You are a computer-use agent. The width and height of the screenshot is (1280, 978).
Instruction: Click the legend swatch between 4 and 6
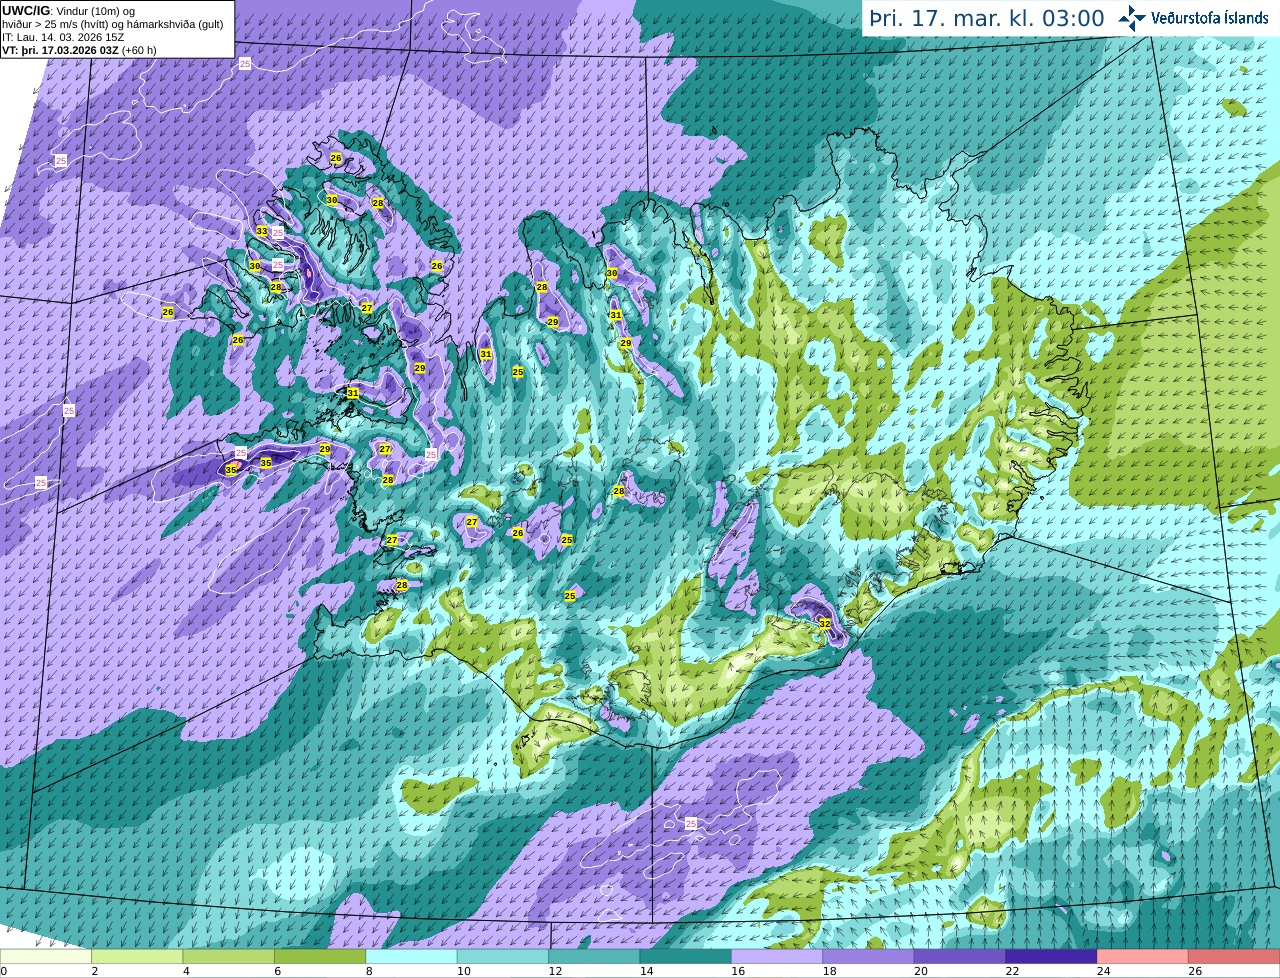pyautogui.click(x=229, y=957)
